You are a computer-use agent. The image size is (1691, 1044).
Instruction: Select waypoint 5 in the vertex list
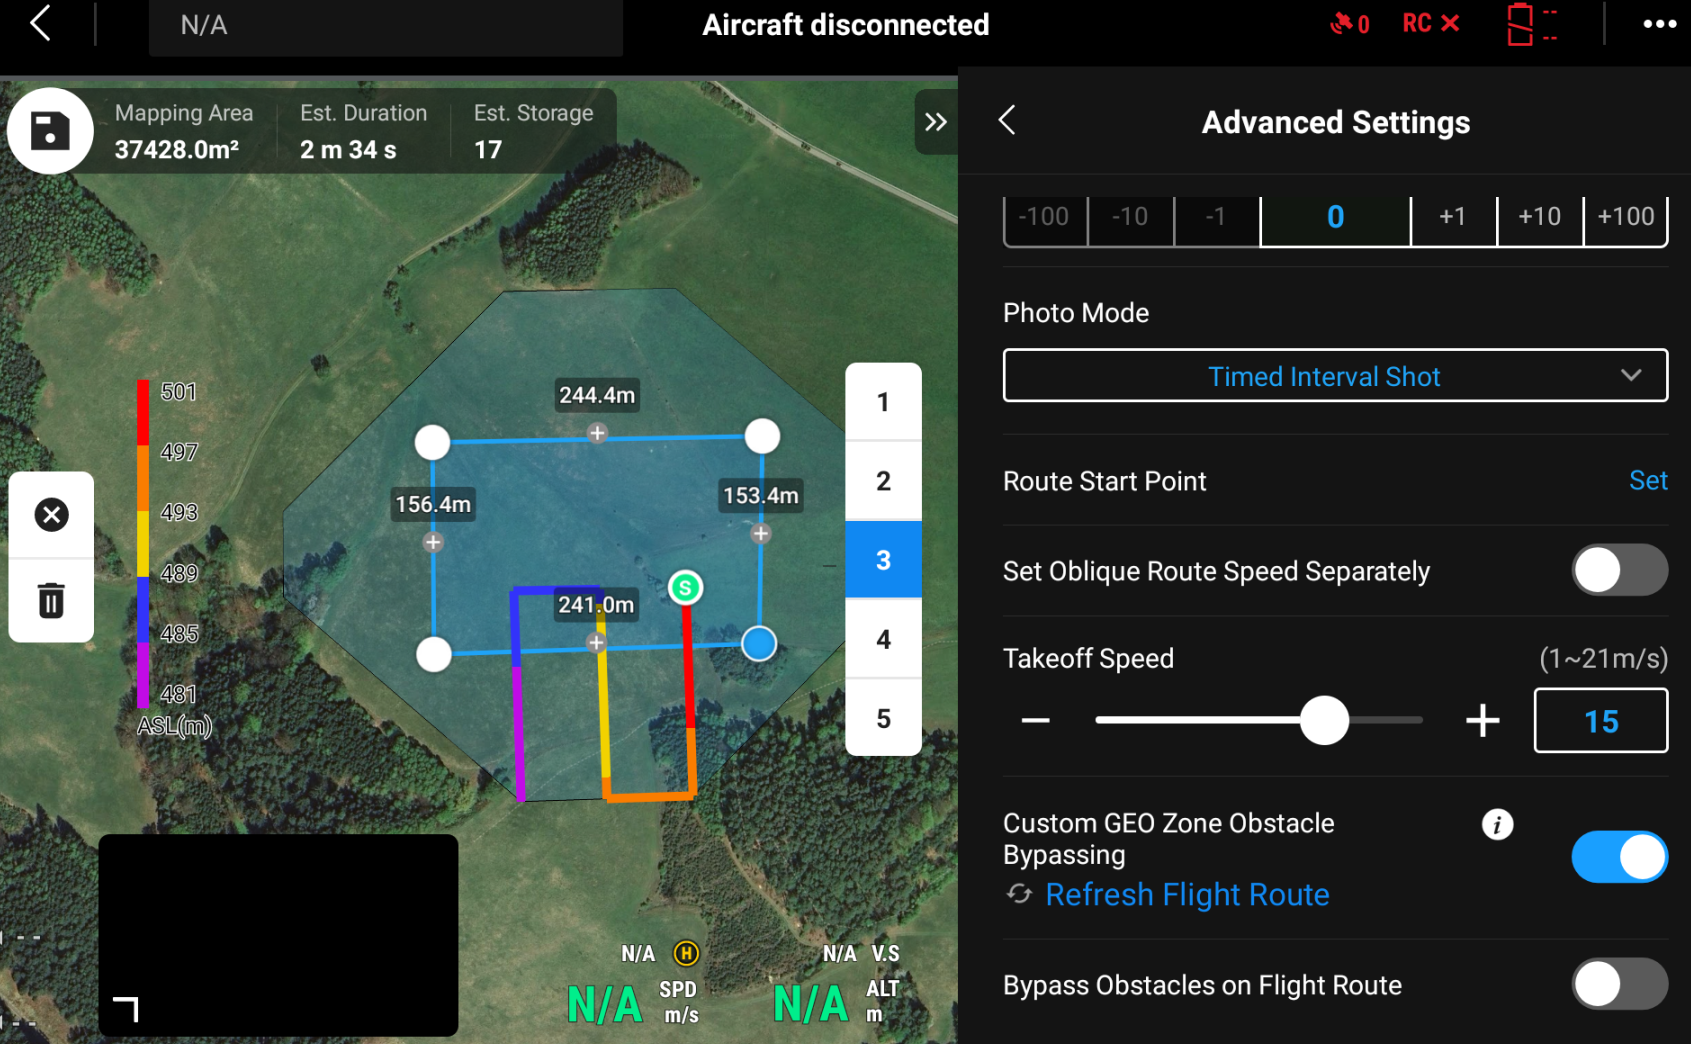(x=883, y=718)
